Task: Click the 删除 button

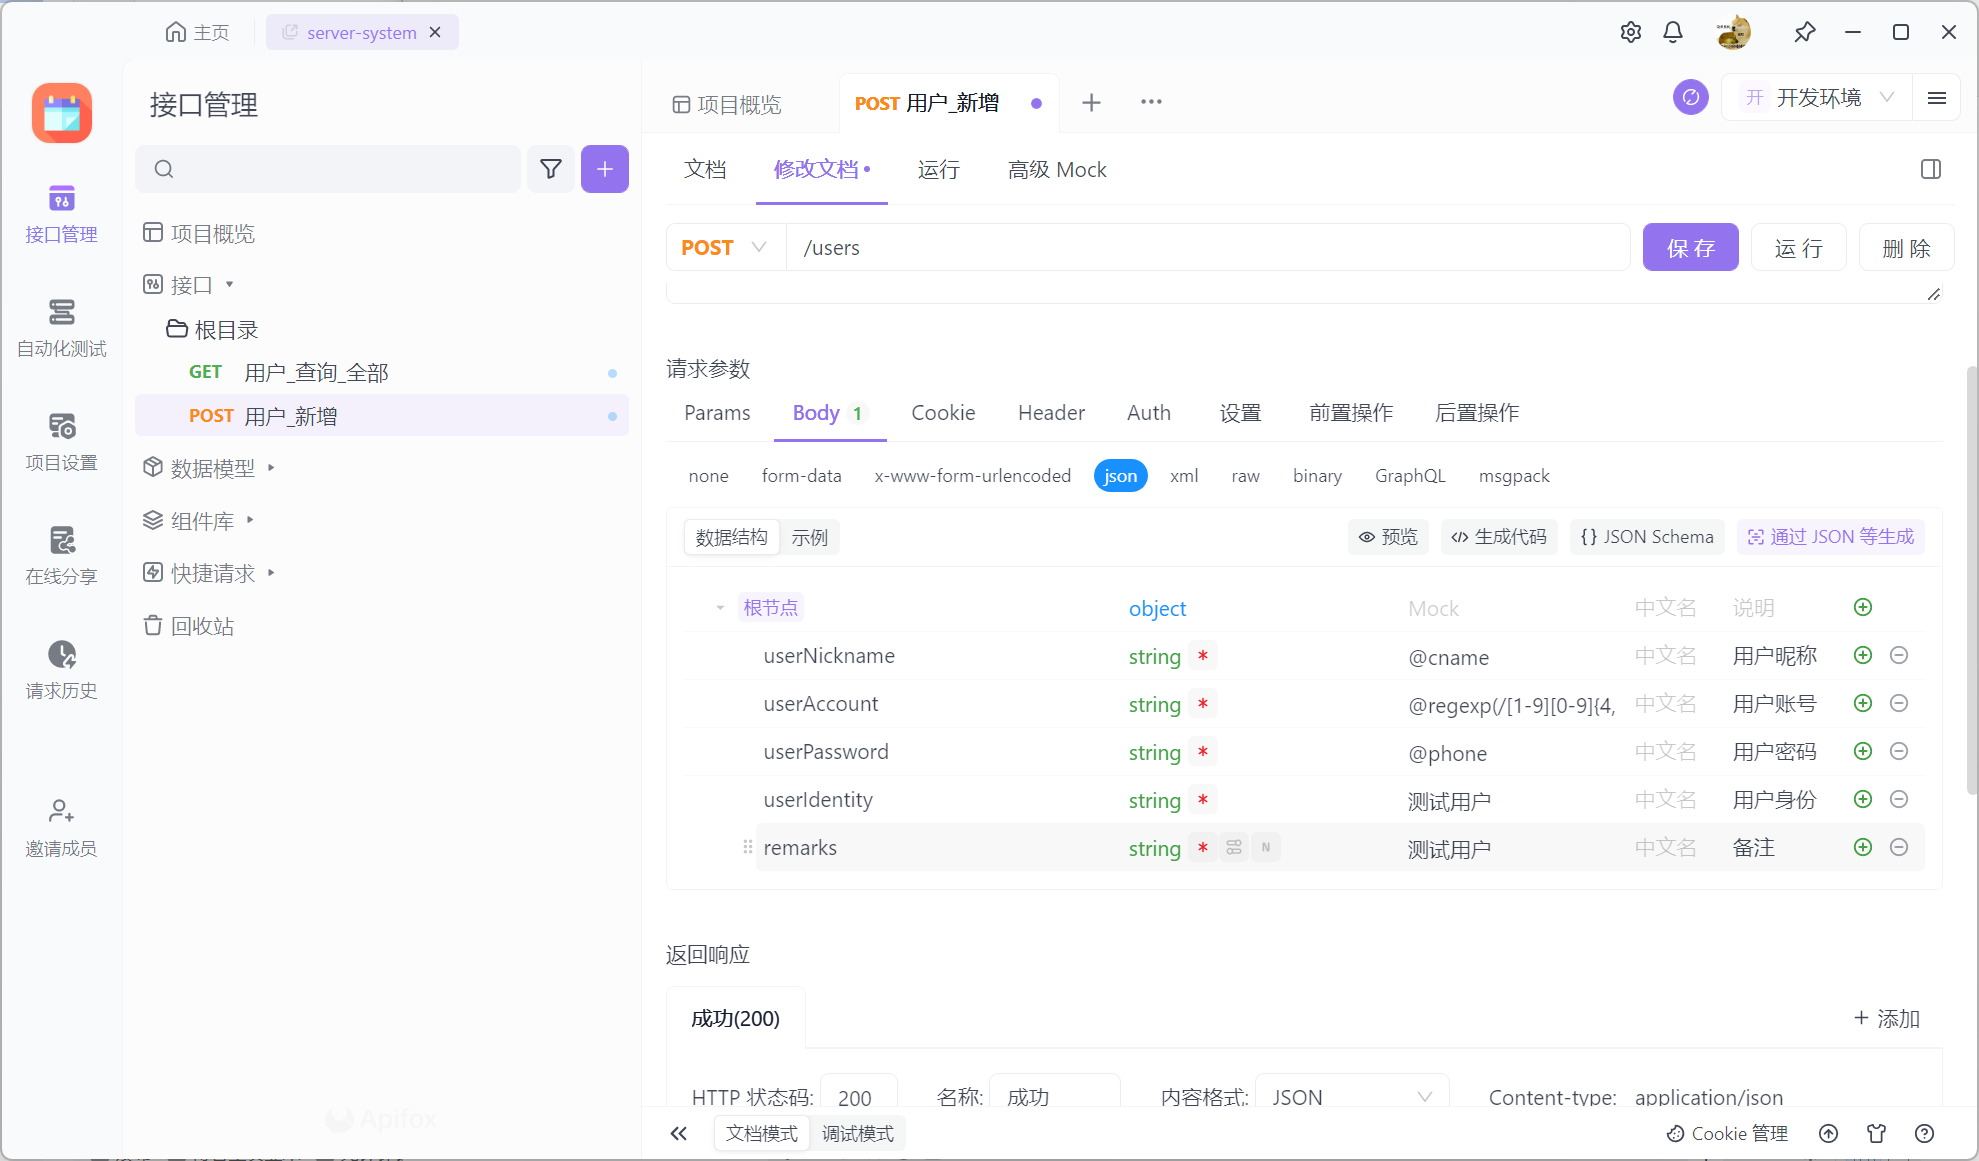Action: 1906,247
